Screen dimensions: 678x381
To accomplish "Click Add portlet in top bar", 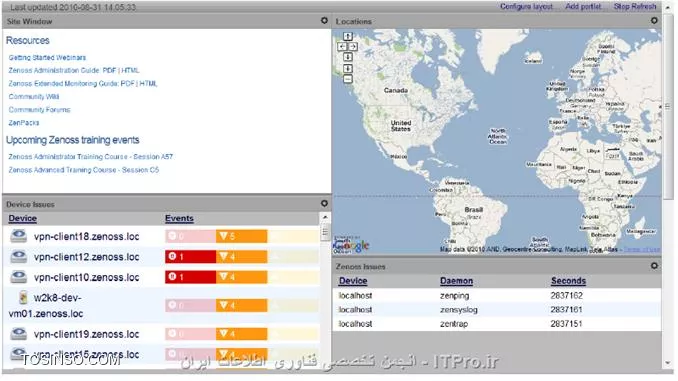I will [583, 6].
